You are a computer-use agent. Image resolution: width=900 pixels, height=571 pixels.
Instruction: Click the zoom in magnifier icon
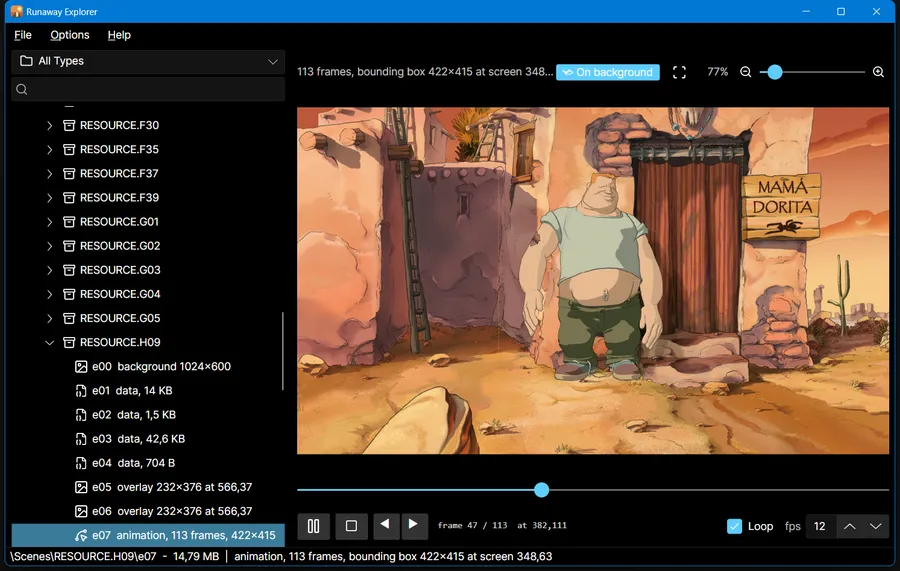coord(878,72)
